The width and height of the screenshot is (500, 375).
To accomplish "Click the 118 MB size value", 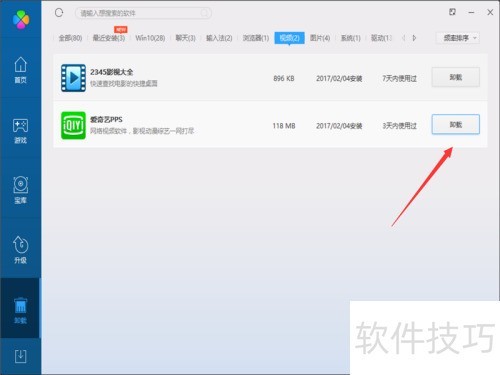I will coord(284,126).
